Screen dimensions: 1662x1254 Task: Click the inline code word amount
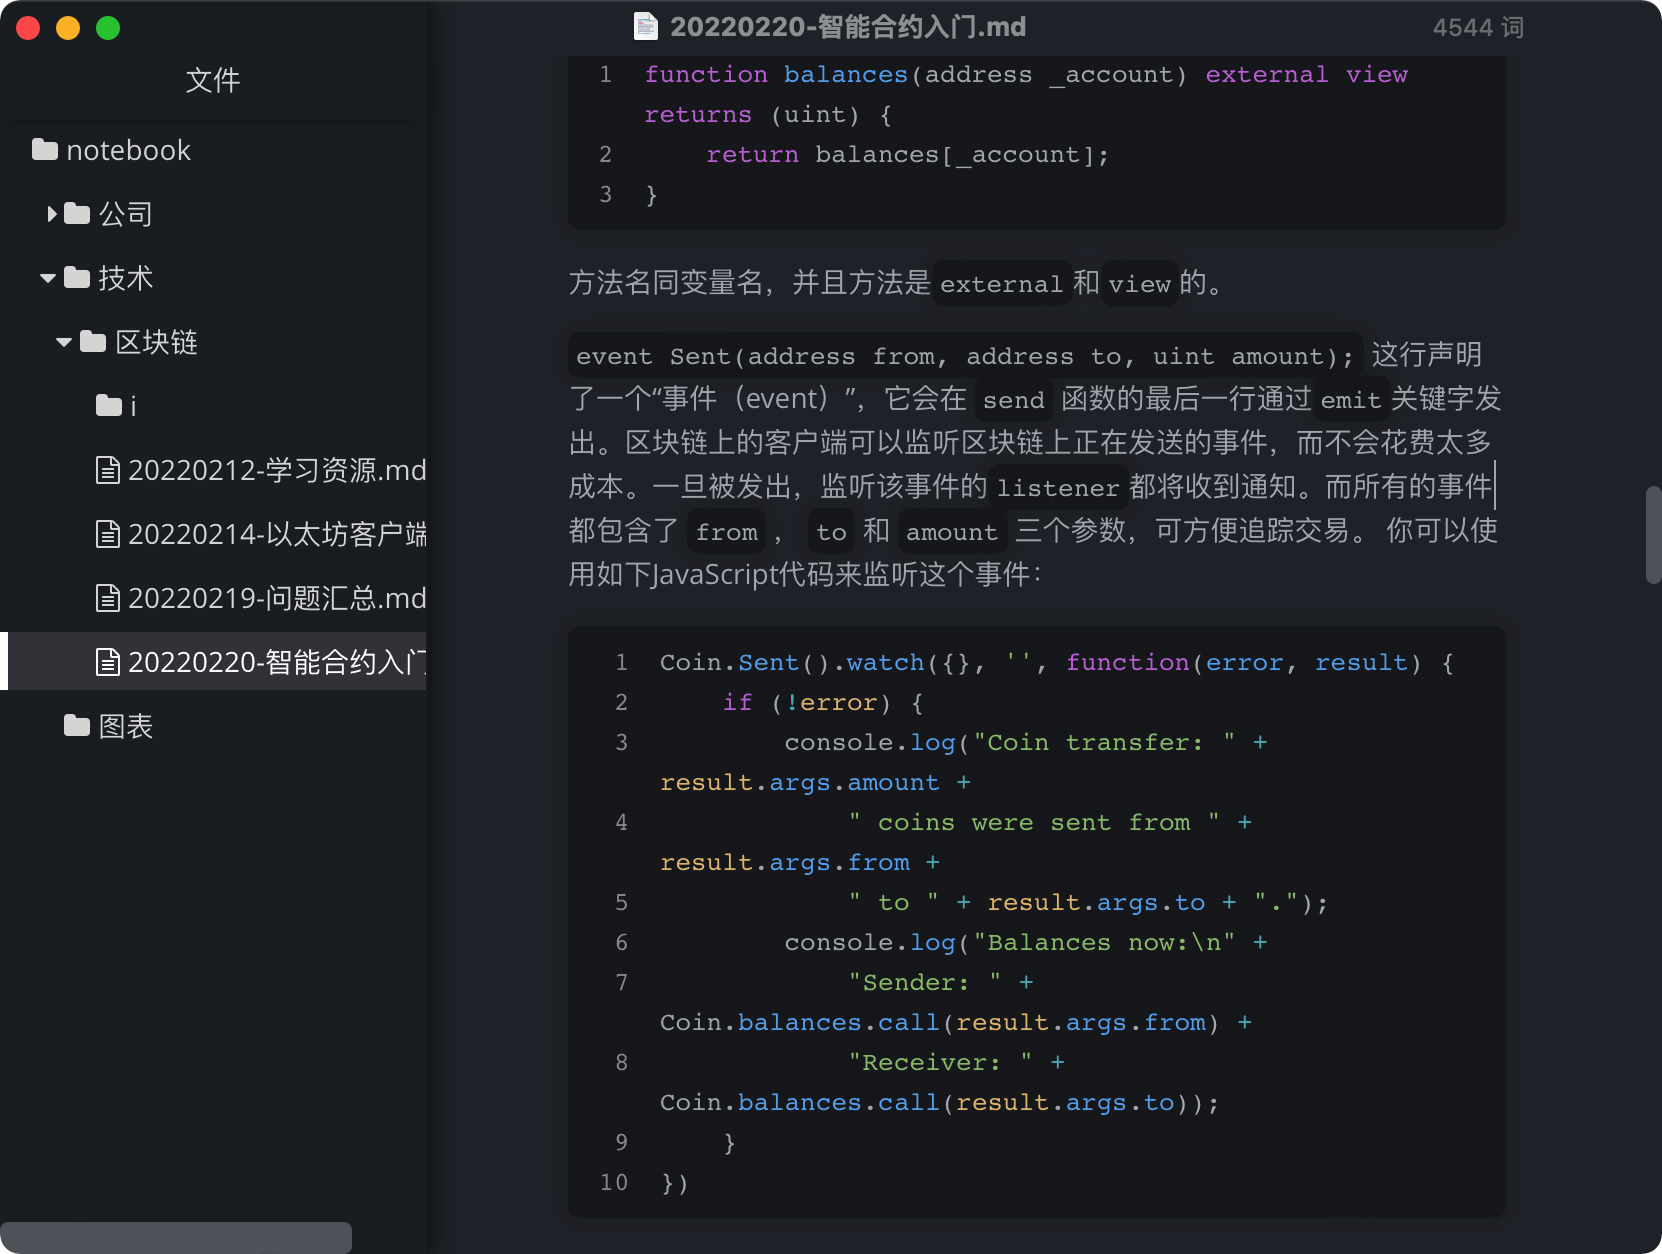click(952, 531)
